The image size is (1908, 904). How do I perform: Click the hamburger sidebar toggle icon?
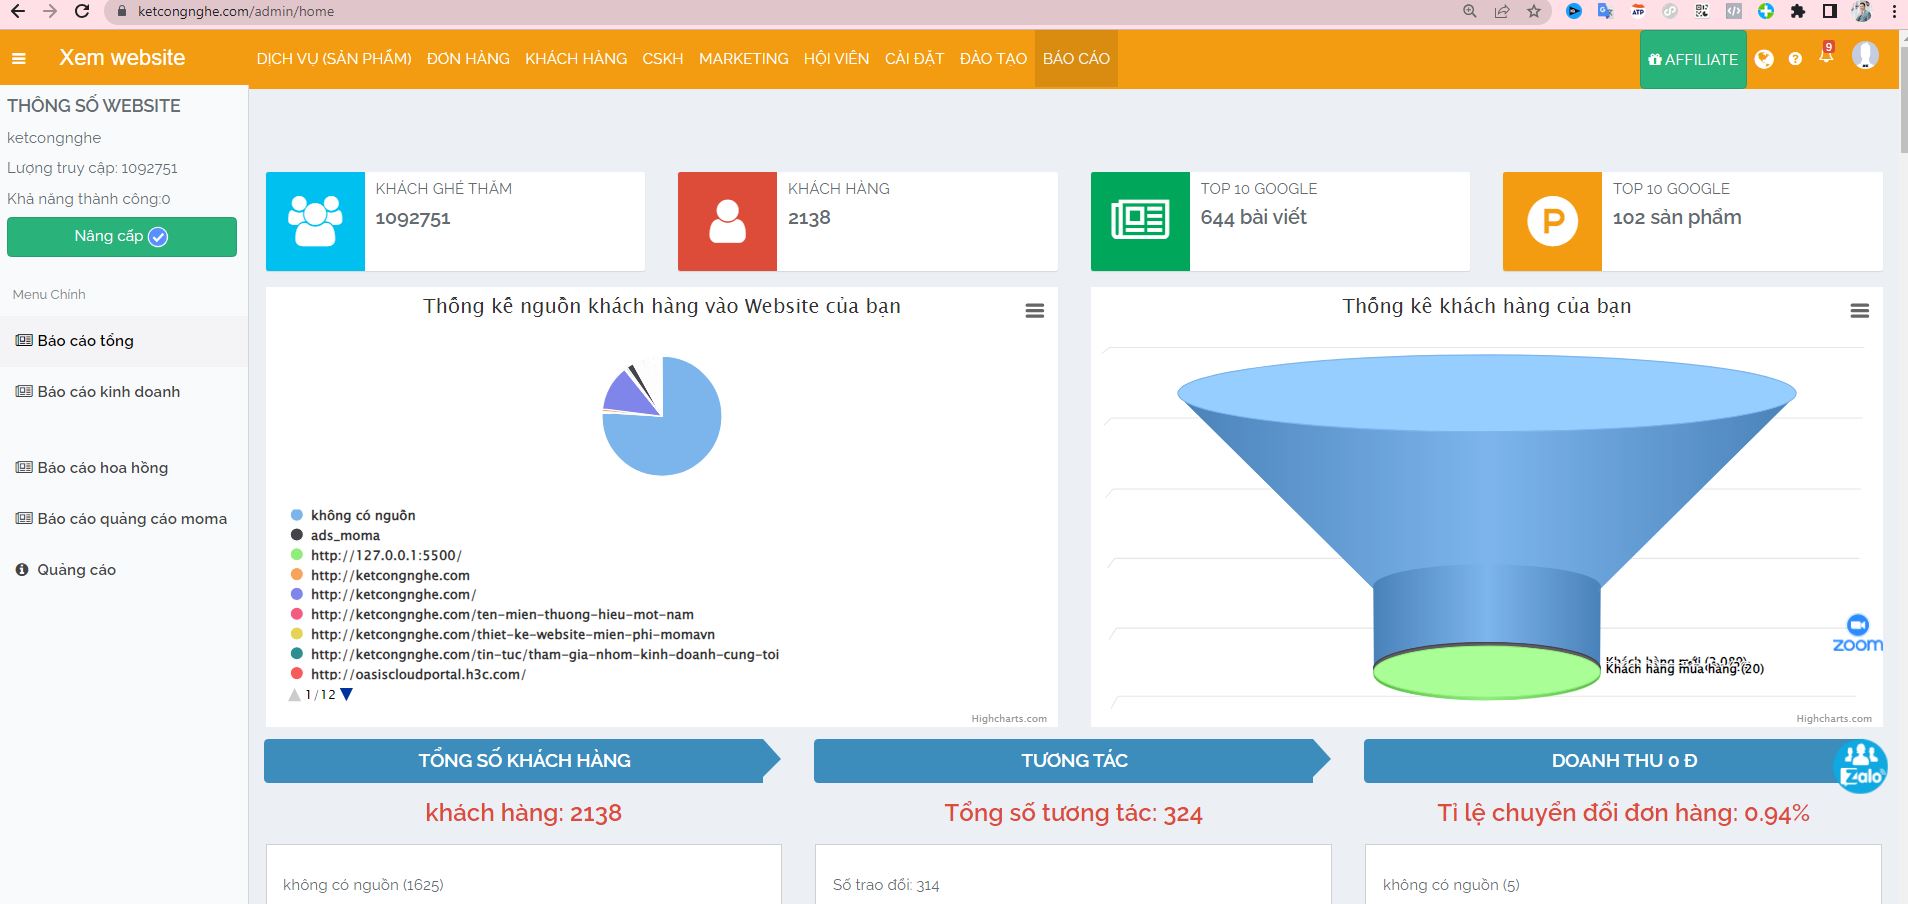click(x=18, y=59)
